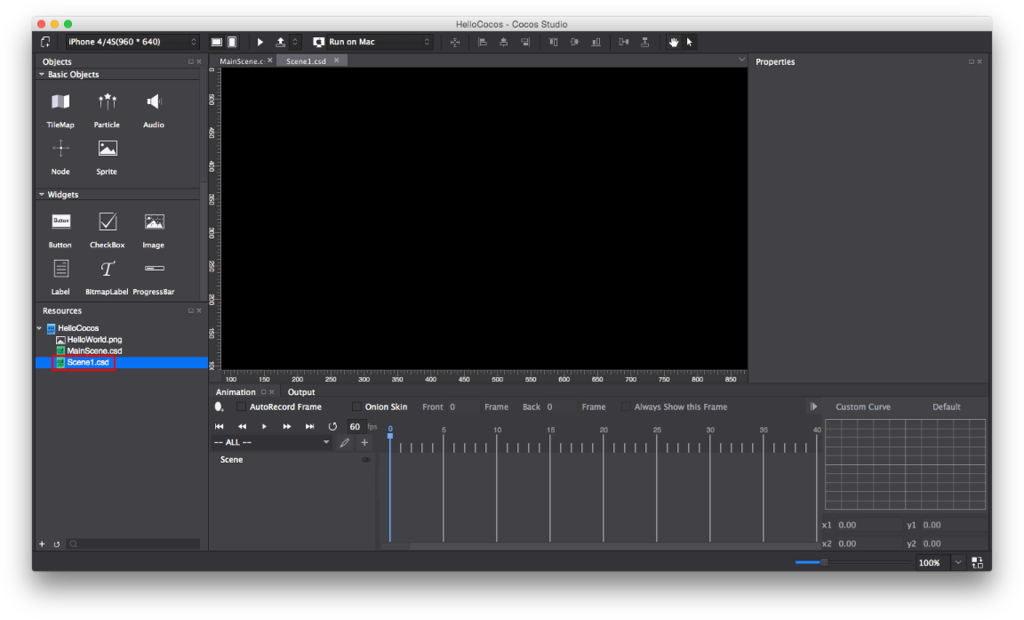
Task: Collapse the Widgets section
Action: click(42, 195)
